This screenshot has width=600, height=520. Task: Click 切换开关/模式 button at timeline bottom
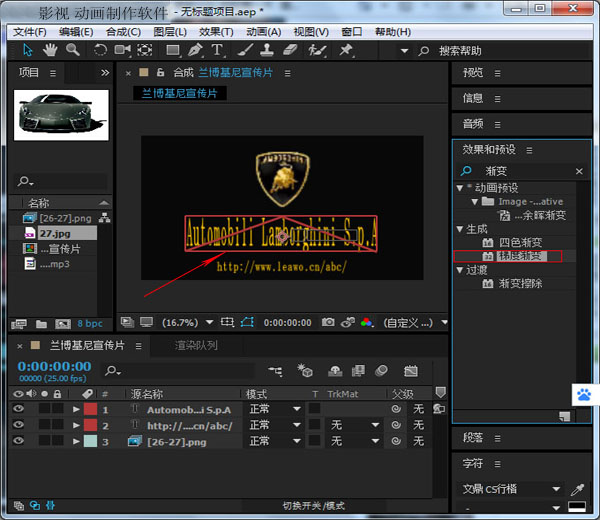click(x=313, y=506)
